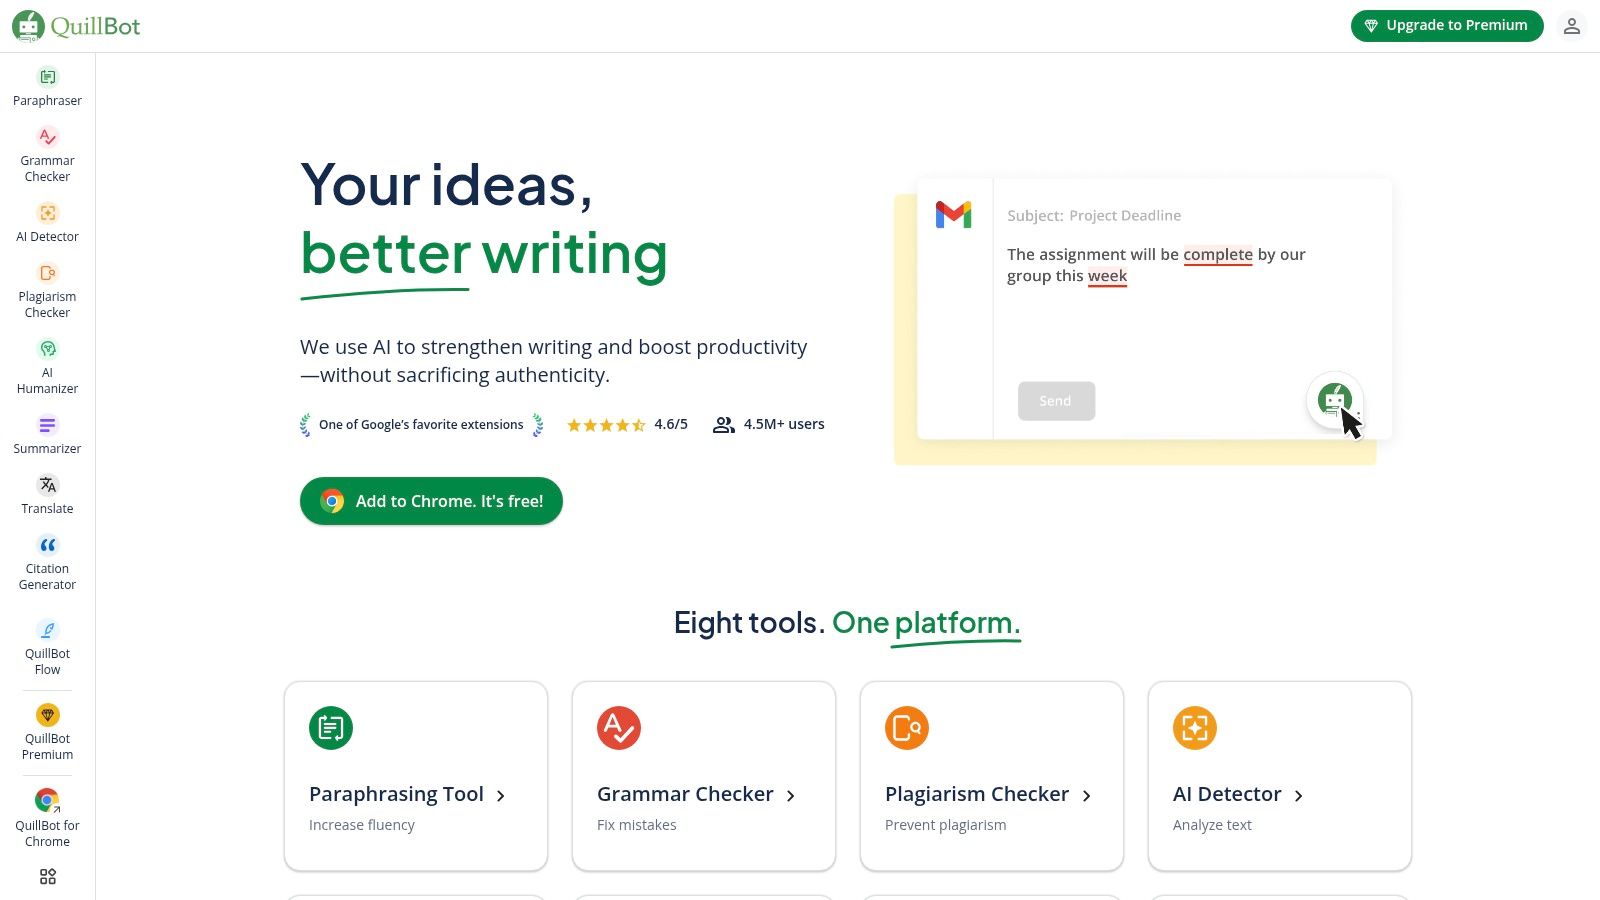
Task: Open the Grammar Checker sidebar icon
Action: [x=47, y=155]
